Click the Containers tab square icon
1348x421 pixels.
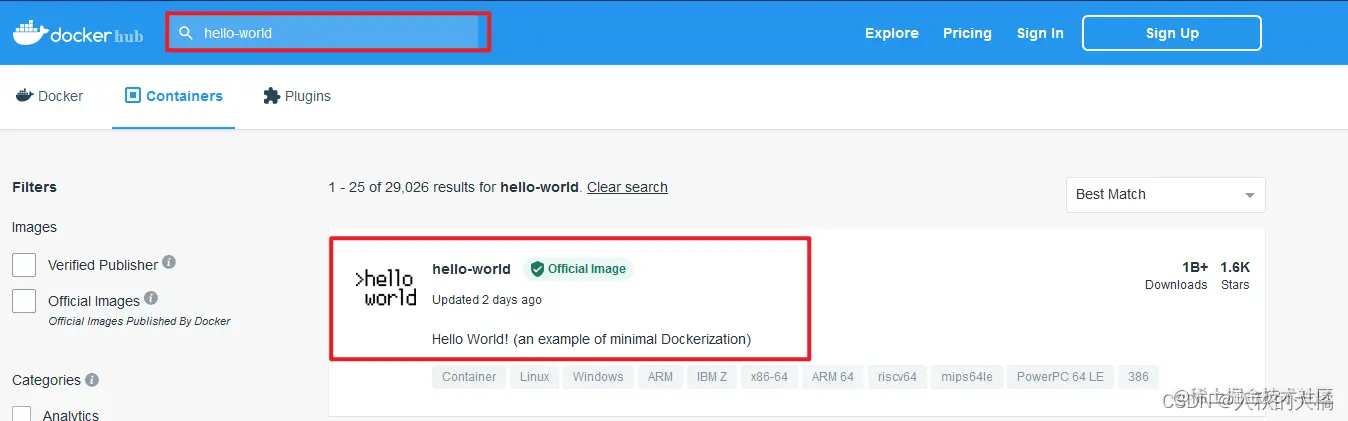pos(133,96)
